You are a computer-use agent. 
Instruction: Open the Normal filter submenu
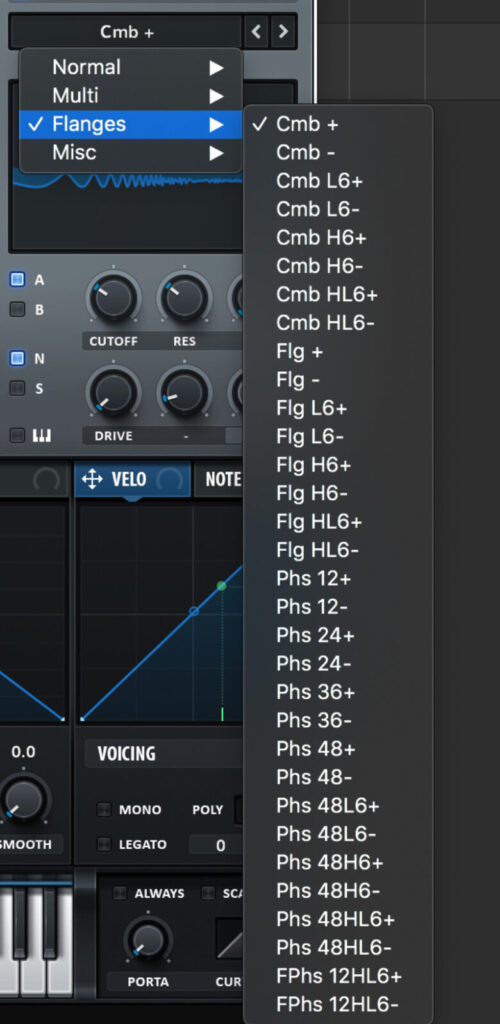(131, 67)
